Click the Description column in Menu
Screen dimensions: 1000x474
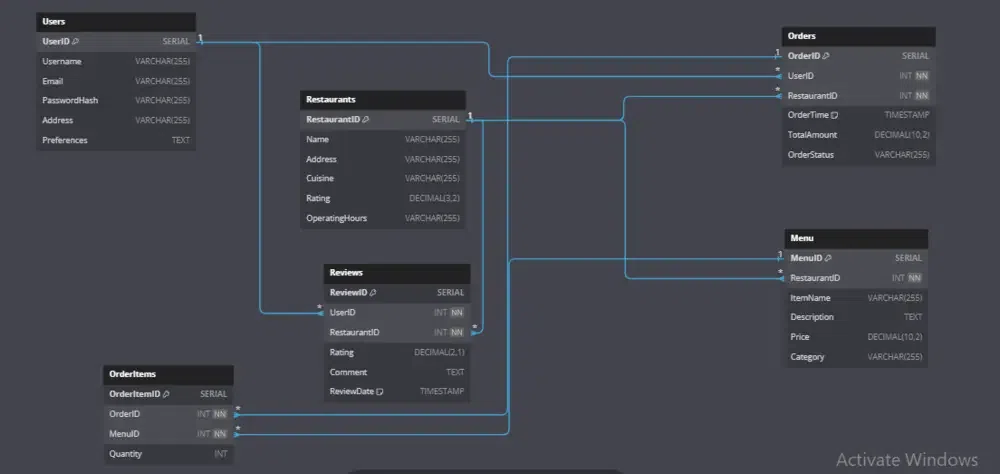tap(856, 317)
